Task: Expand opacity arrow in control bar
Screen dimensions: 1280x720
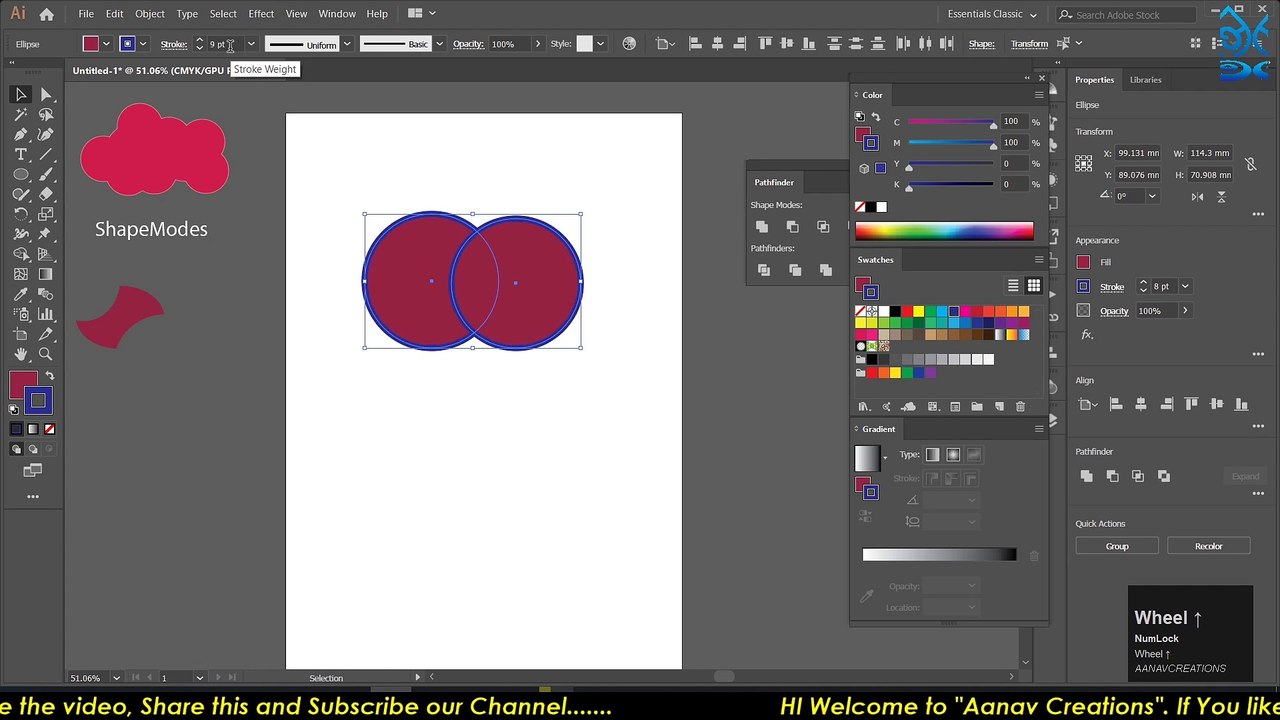Action: point(538,44)
